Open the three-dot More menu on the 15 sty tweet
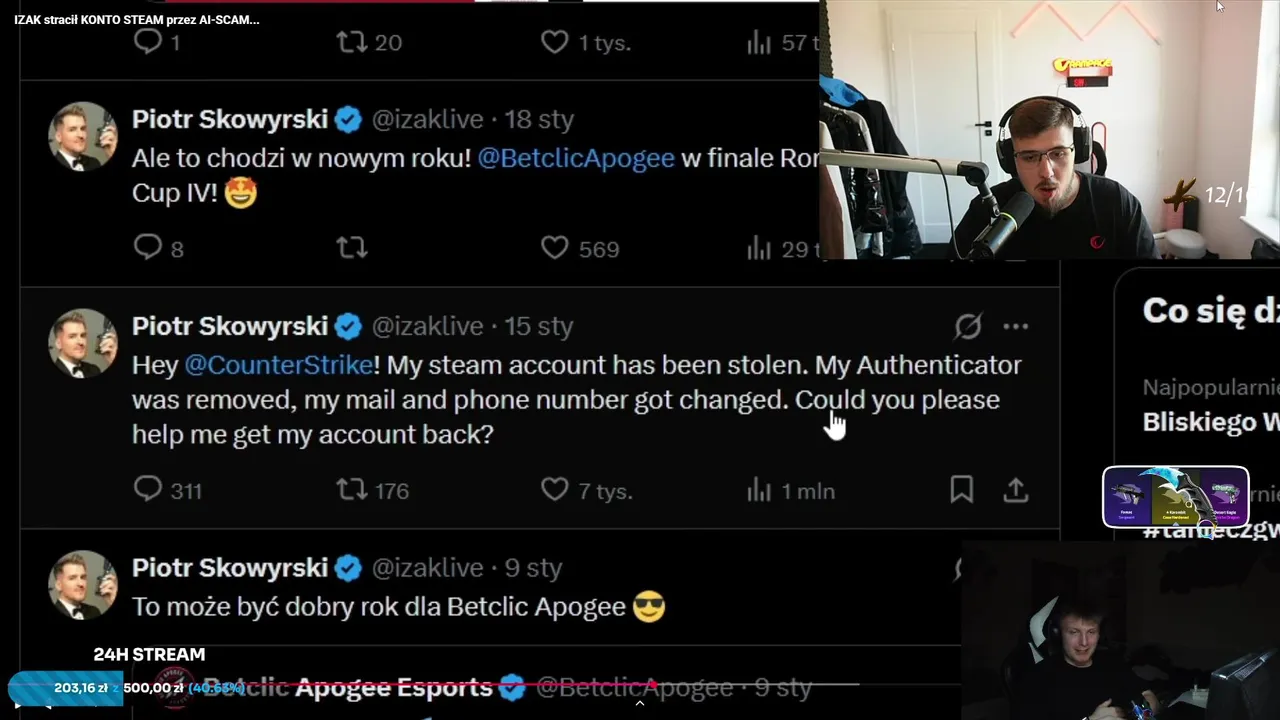Screen dimensions: 1280x720 pos(1015,326)
